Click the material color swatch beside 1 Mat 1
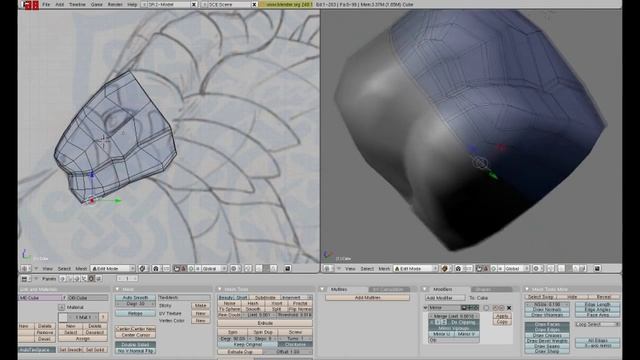Image resolution: width=640 pixels, height=360 pixels. pos(63,317)
